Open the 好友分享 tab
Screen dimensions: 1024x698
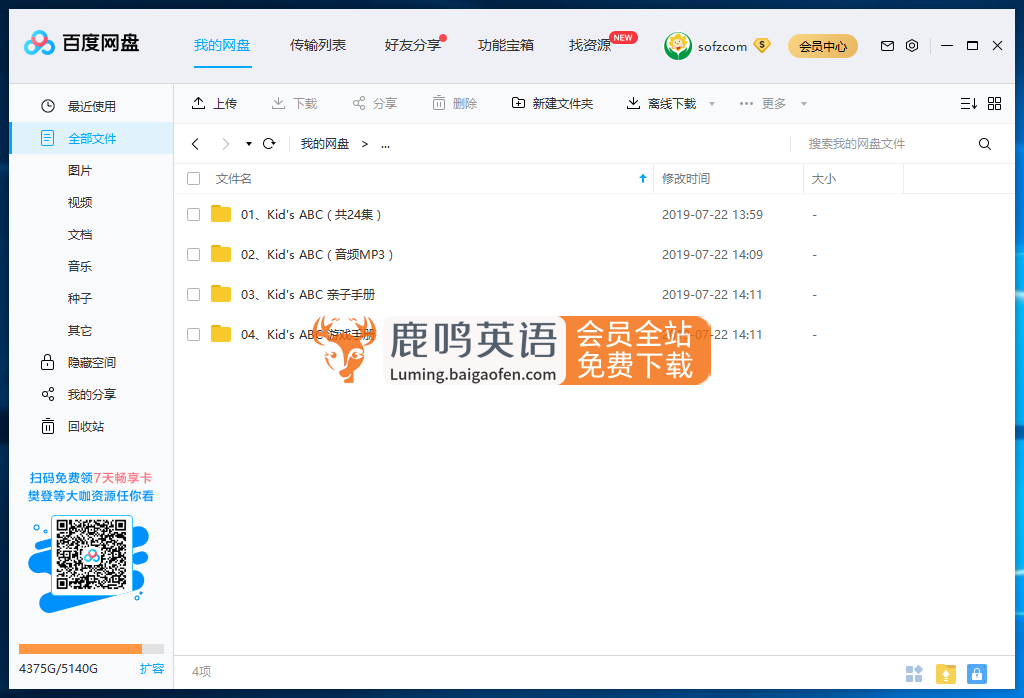[x=413, y=45]
